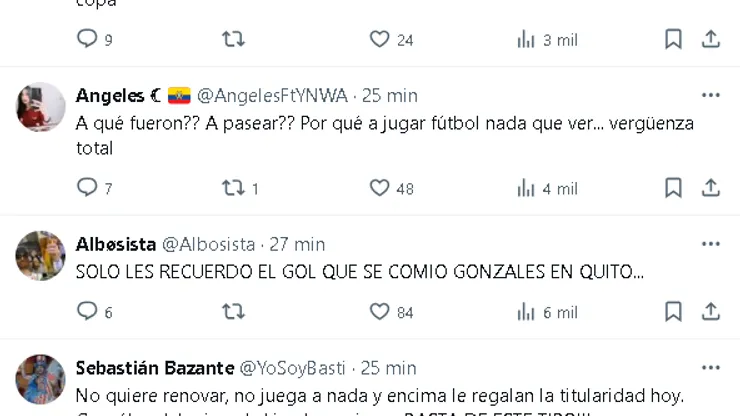This screenshot has height=416, width=740.
Task: View analytics showing 4 mil views
Action: 547,188
